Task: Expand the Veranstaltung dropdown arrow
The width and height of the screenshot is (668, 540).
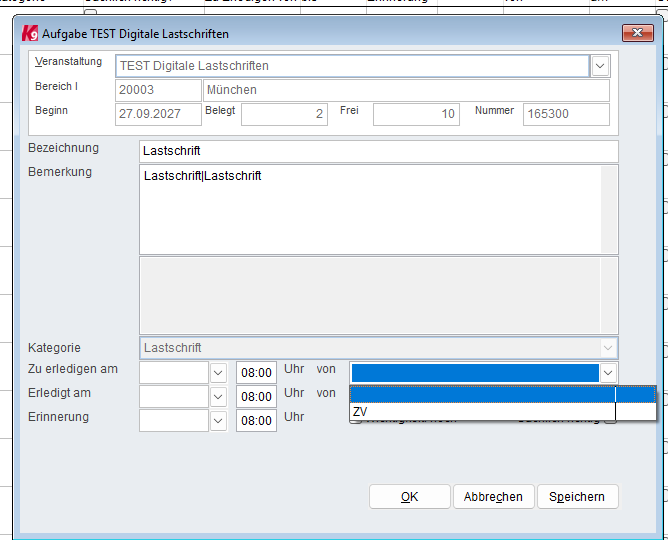Action: [x=600, y=67]
